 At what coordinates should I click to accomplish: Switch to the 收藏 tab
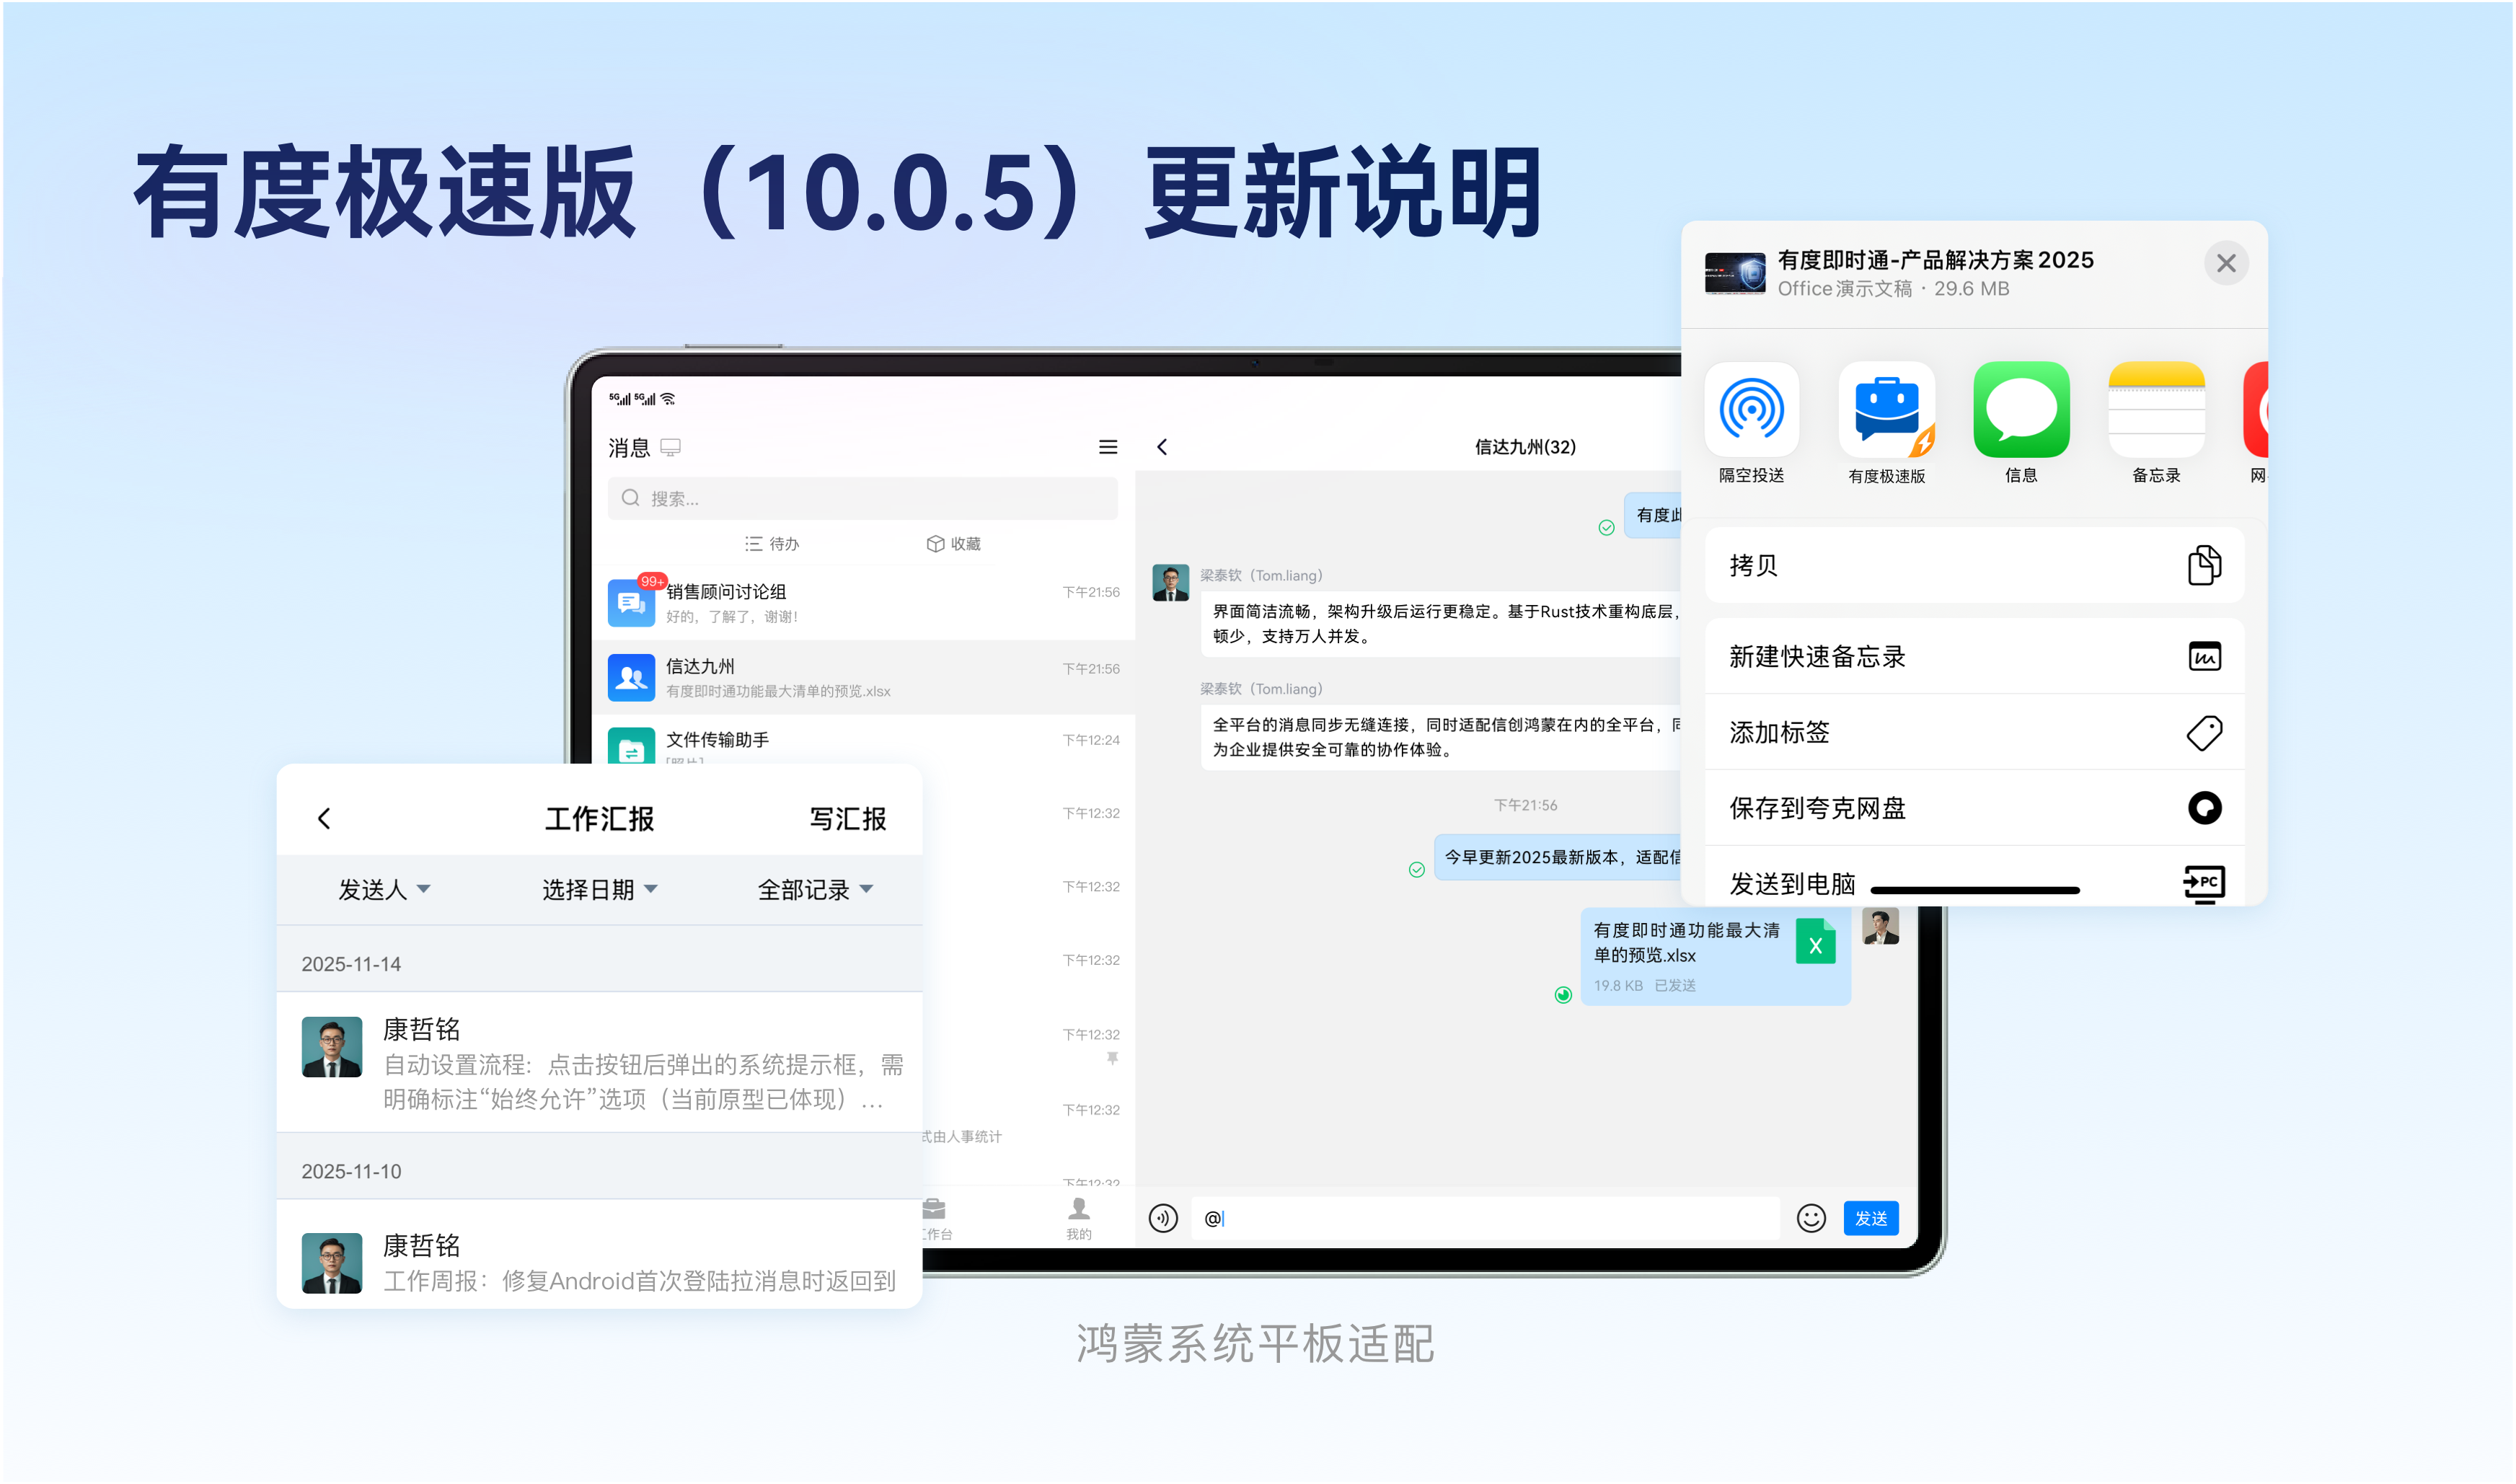tap(953, 544)
